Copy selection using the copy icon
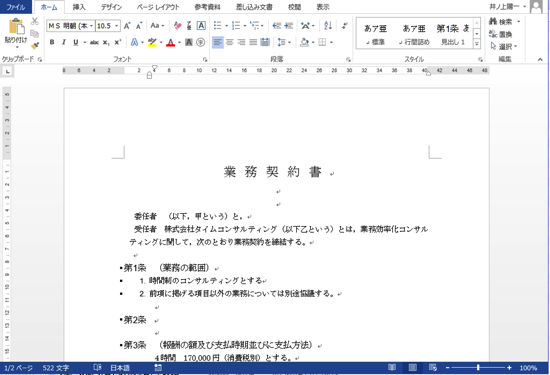 pyautogui.click(x=34, y=34)
